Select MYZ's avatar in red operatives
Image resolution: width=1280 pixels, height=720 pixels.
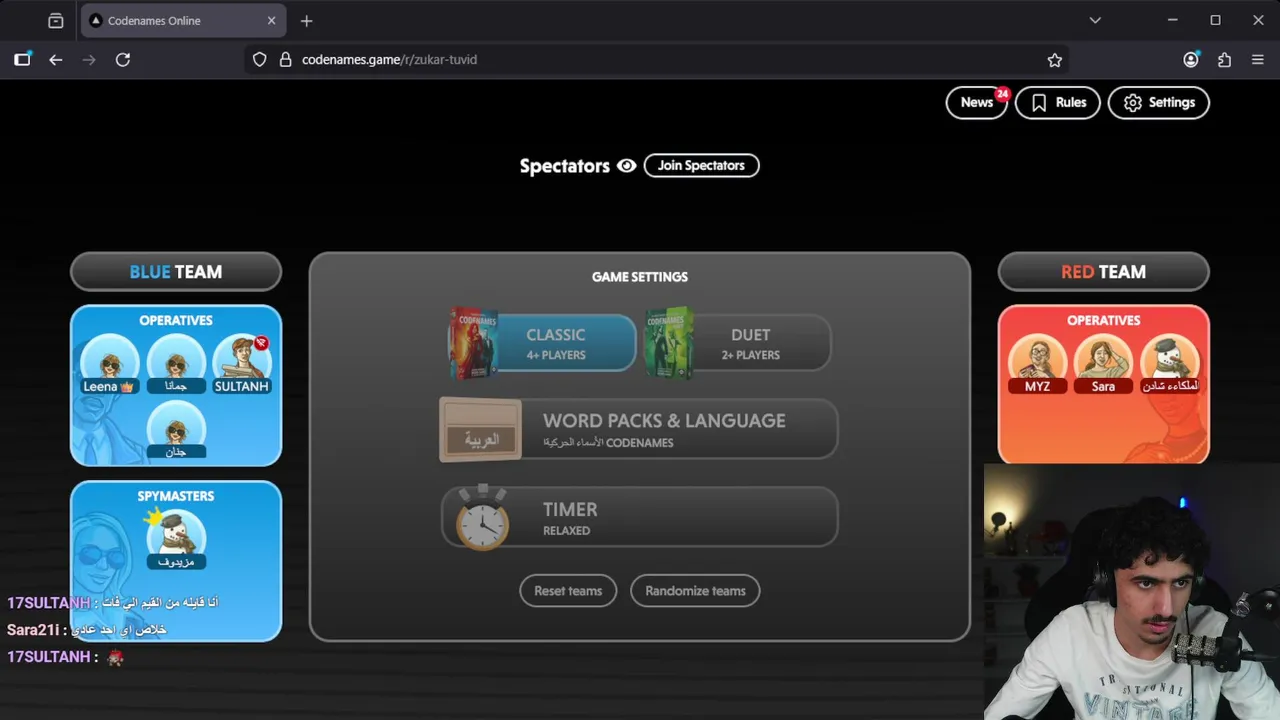(x=1037, y=362)
